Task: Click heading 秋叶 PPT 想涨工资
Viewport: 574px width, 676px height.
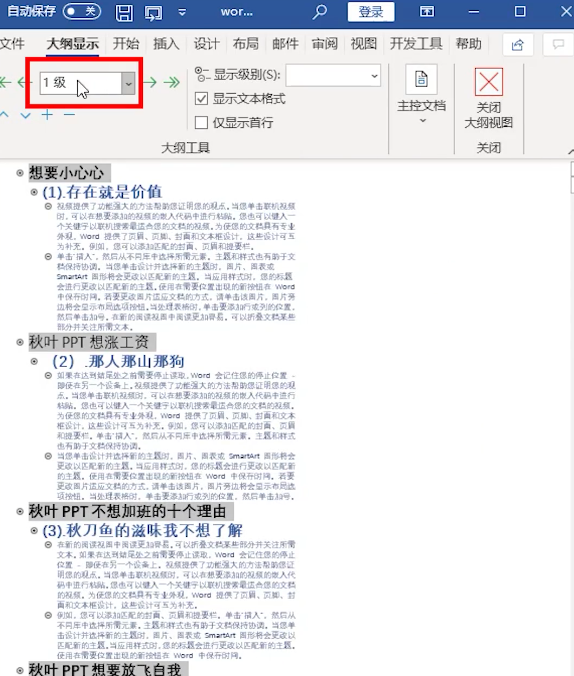Action: (89, 342)
